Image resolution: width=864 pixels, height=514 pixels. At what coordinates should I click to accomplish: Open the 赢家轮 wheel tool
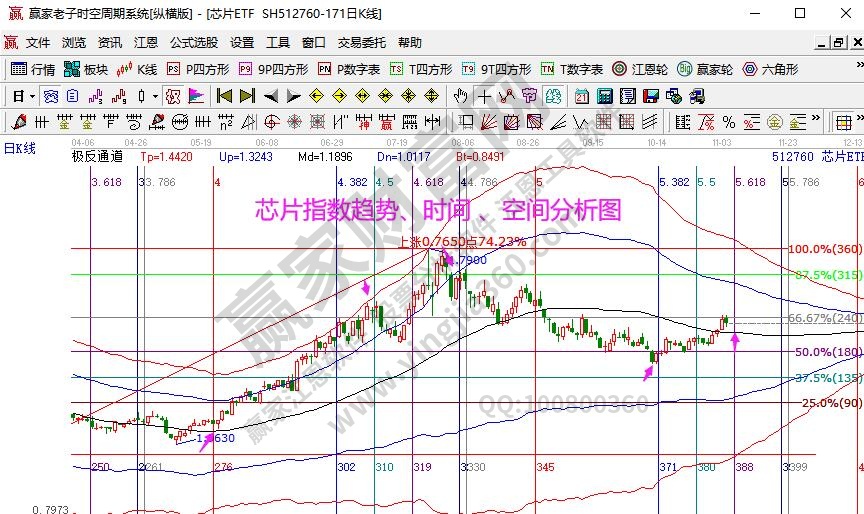(x=705, y=70)
